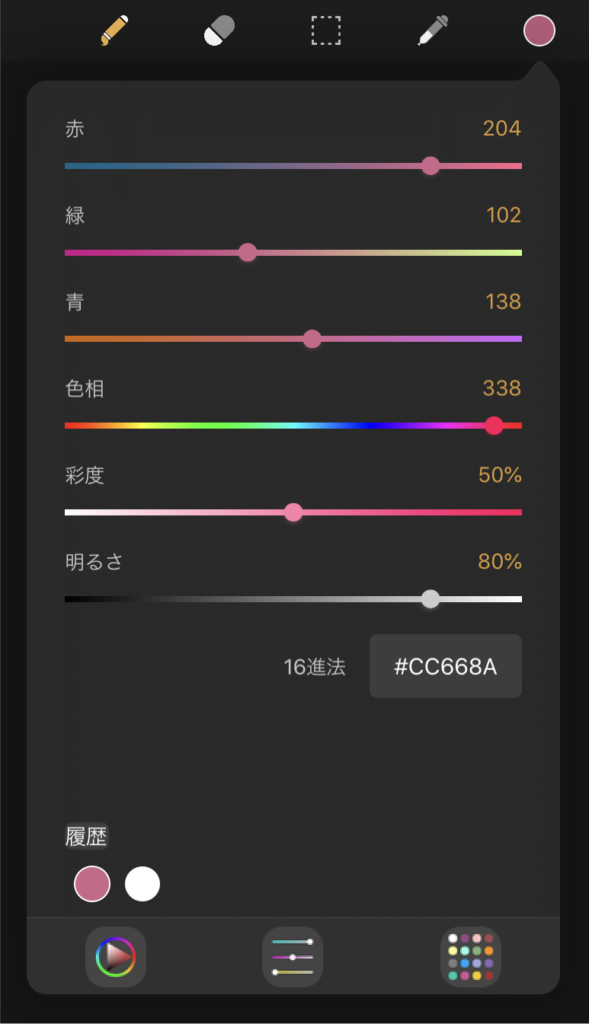Select the pencil drawing tool

(x=114, y=31)
